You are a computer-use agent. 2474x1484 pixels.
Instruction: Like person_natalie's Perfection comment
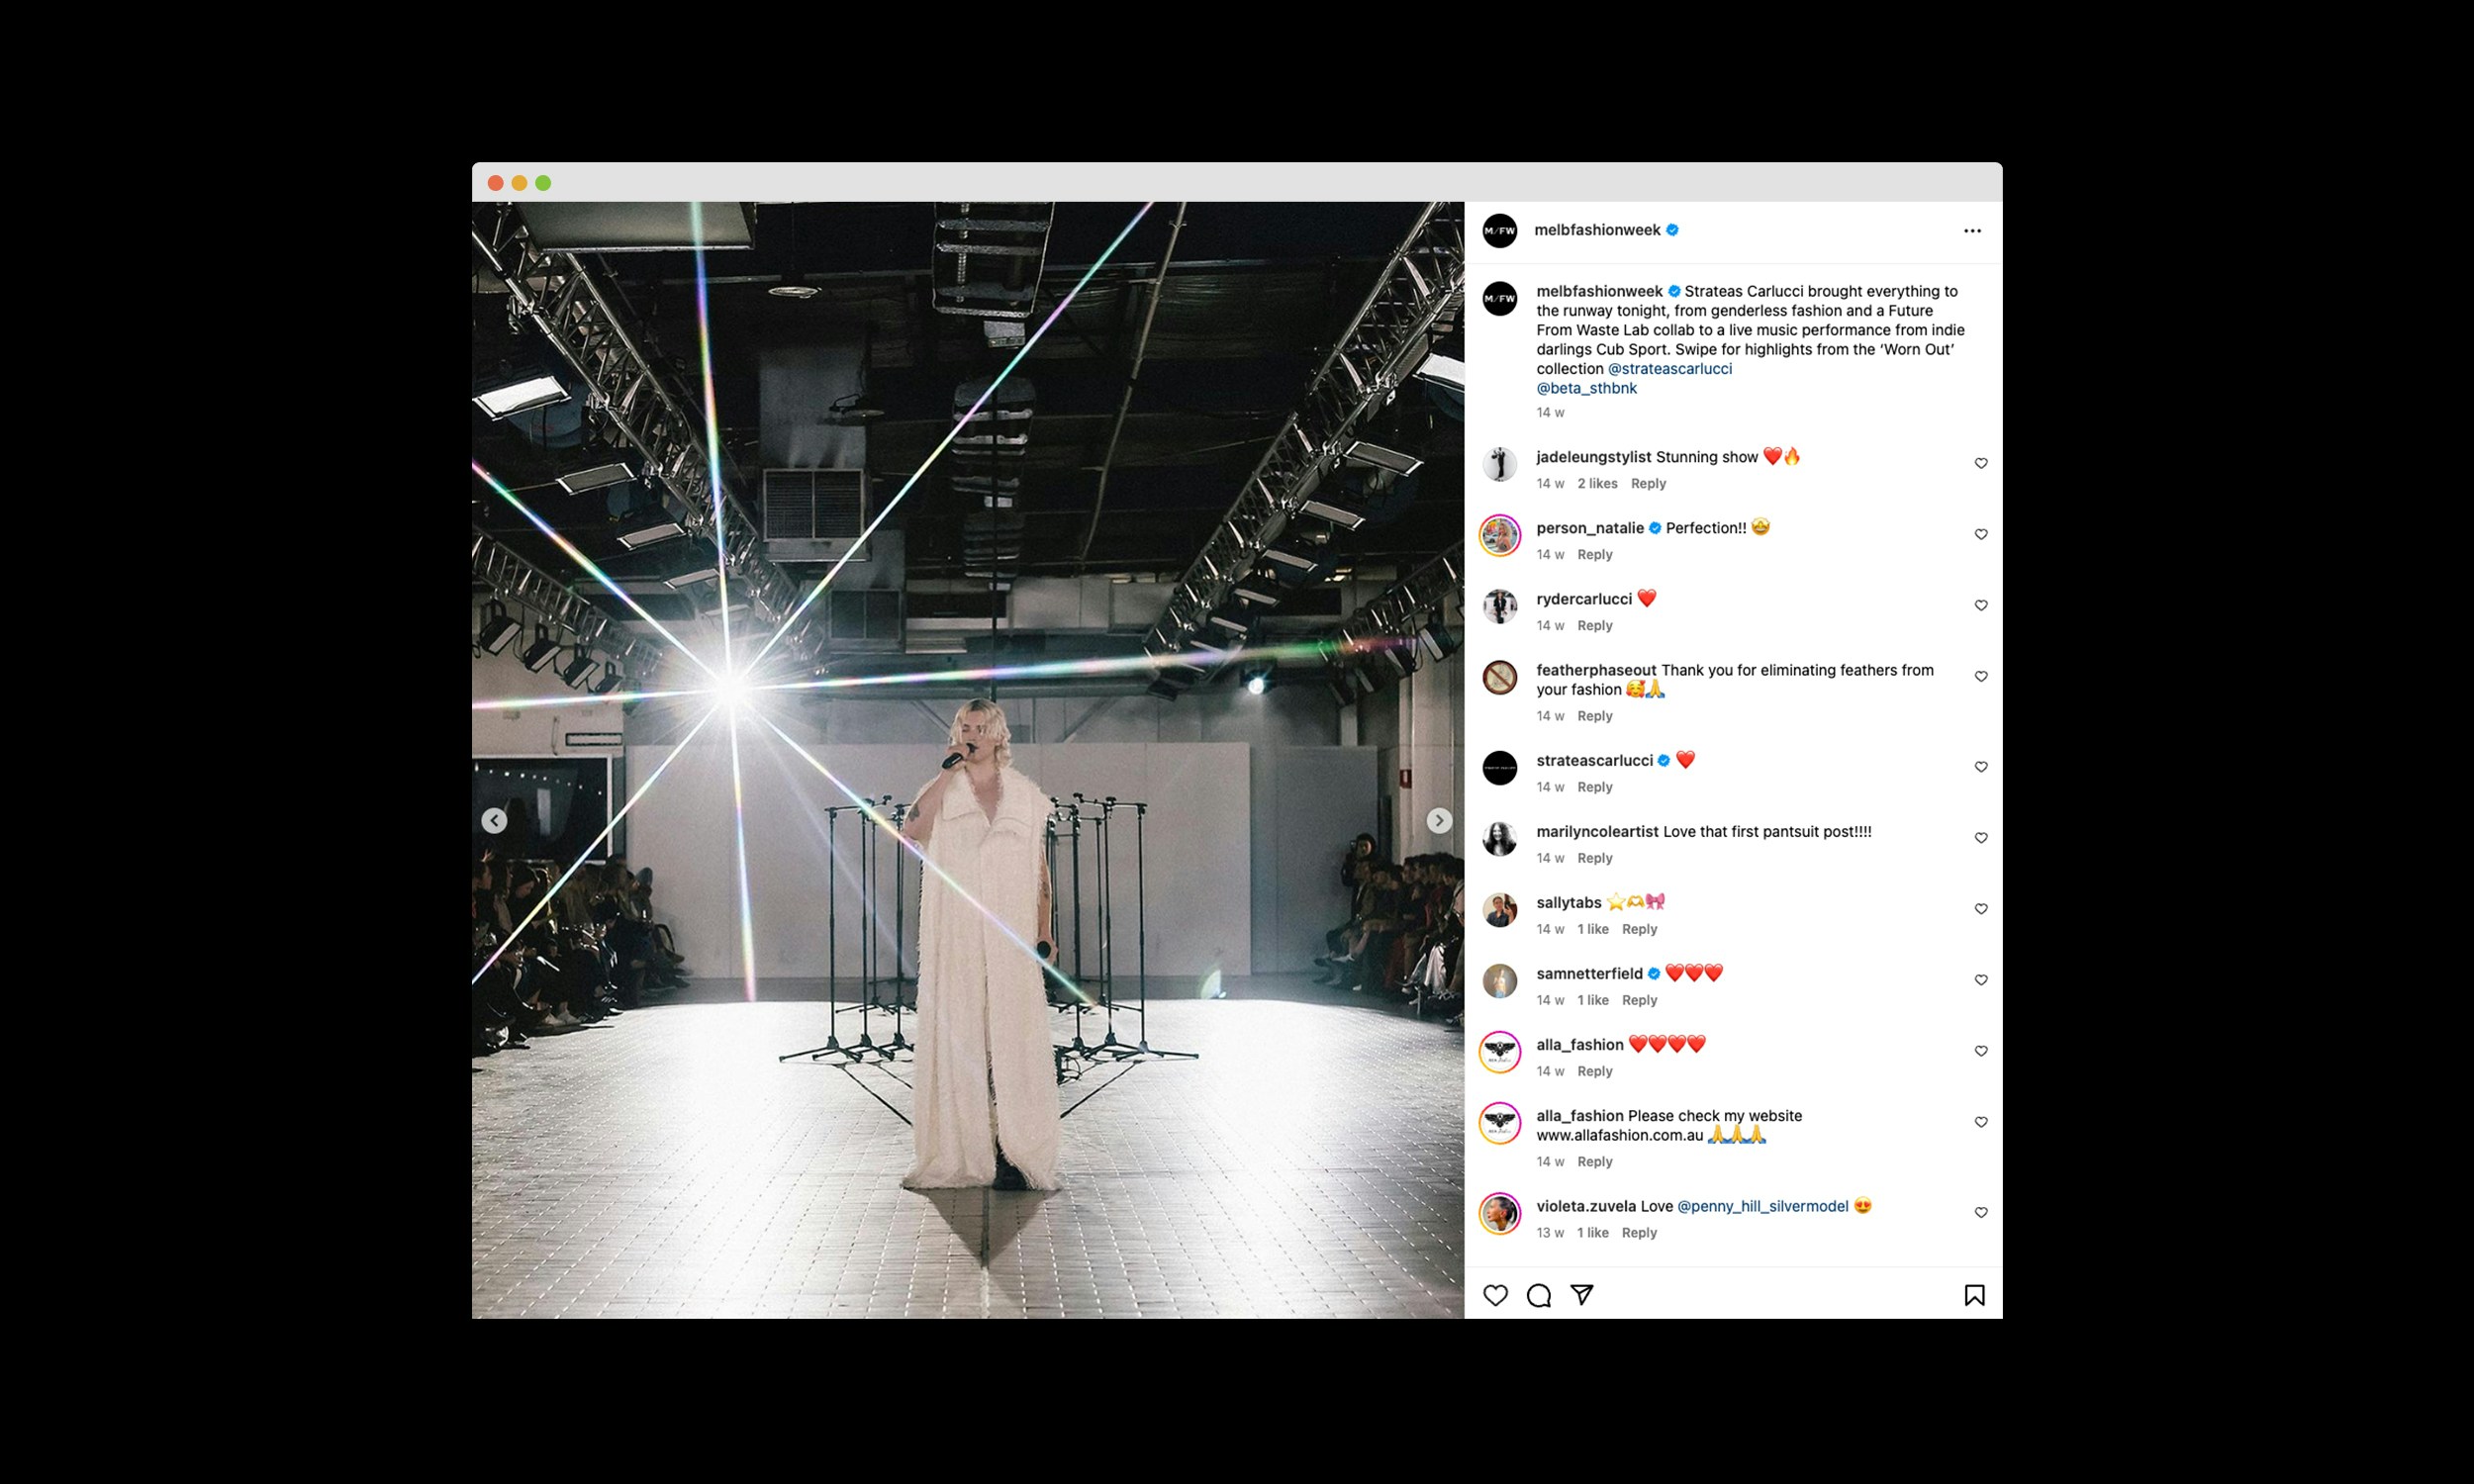tap(1981, 534)
